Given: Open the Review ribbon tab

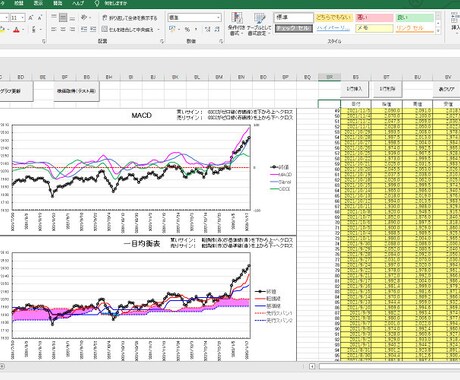Looking at the screenshot, I should point(19,3).
